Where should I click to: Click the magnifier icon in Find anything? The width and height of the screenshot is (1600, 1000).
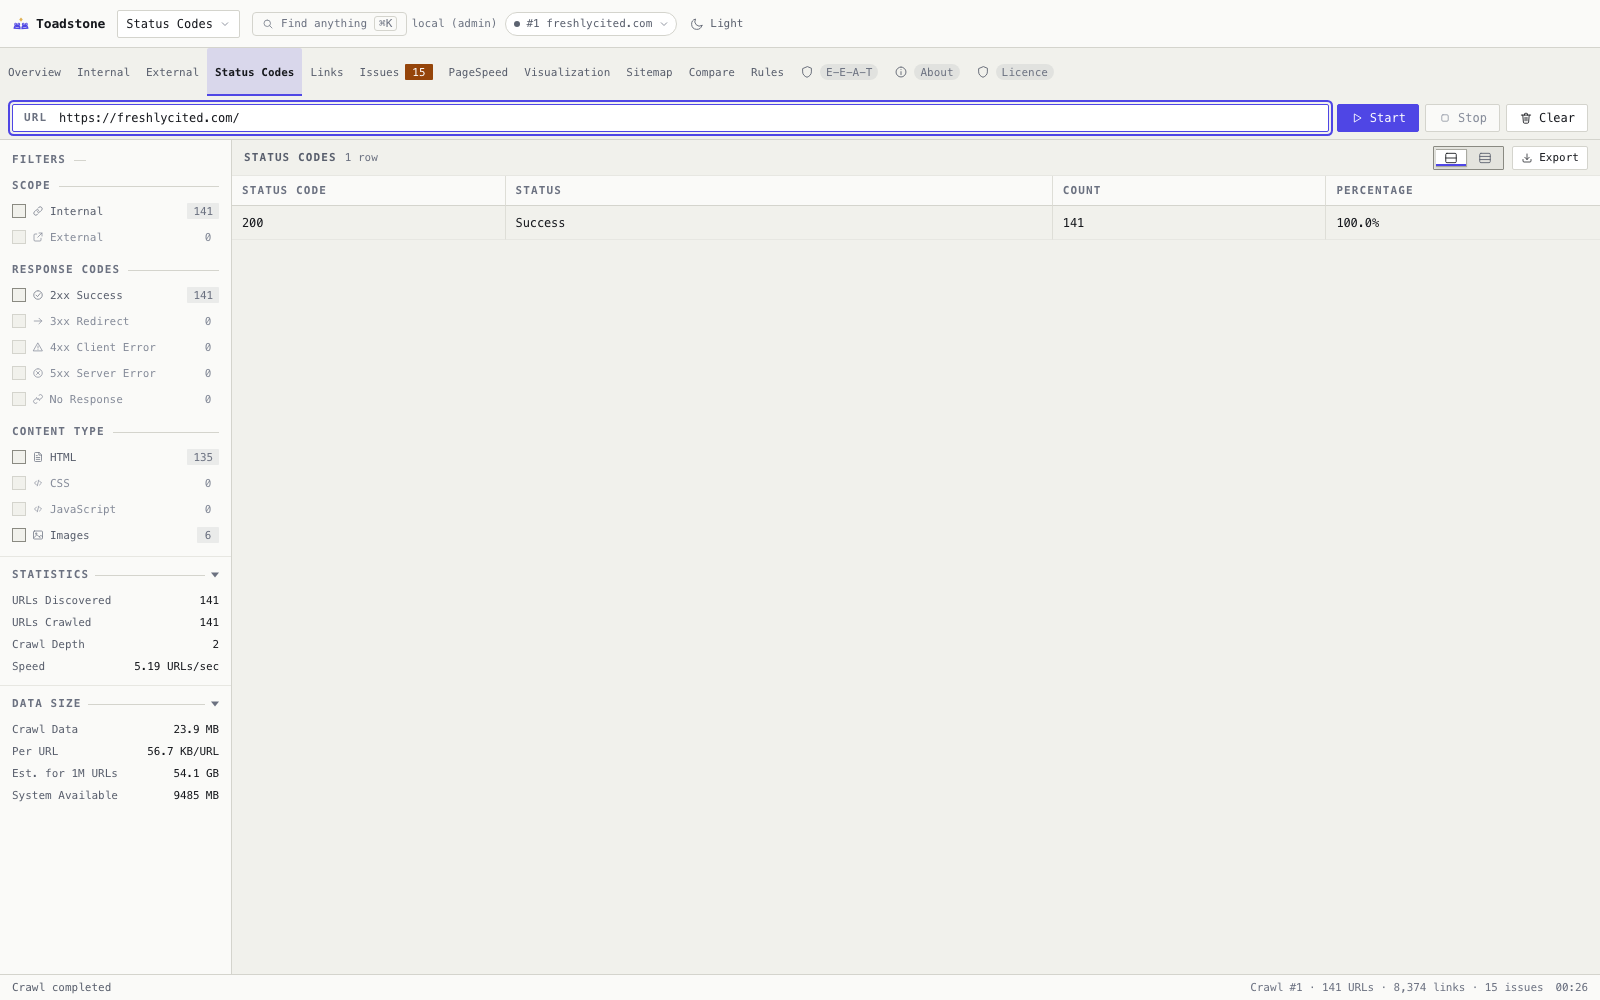click(x=268, y=24)
